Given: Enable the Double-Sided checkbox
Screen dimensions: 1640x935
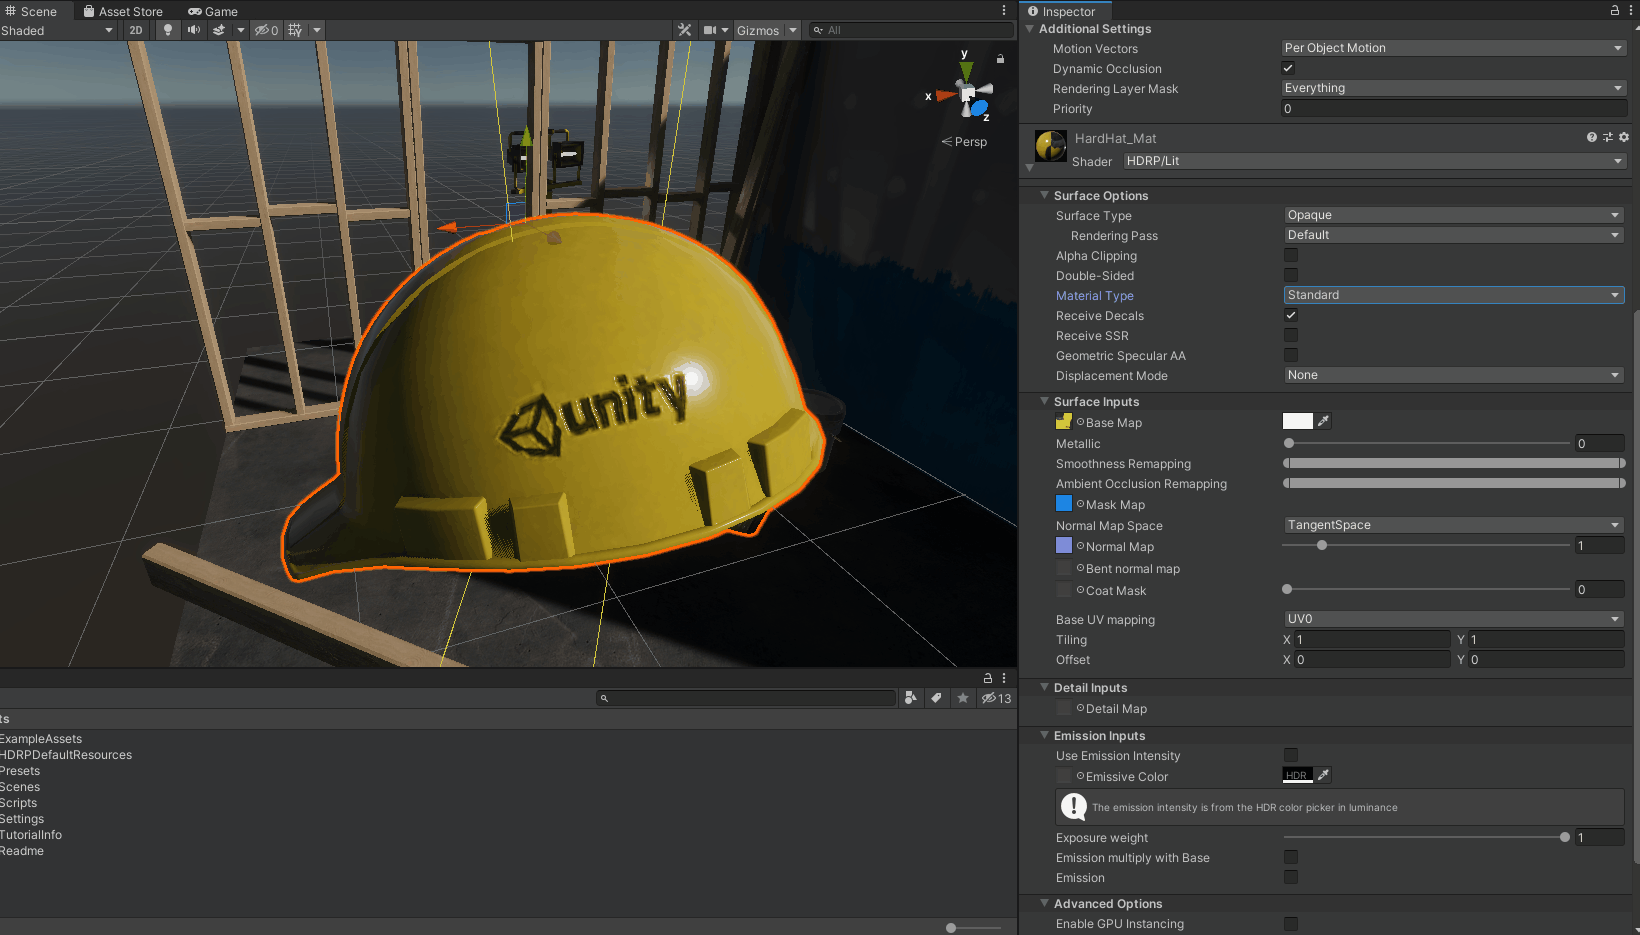Looking at the screenshot, I should [x=1291, y=275].
